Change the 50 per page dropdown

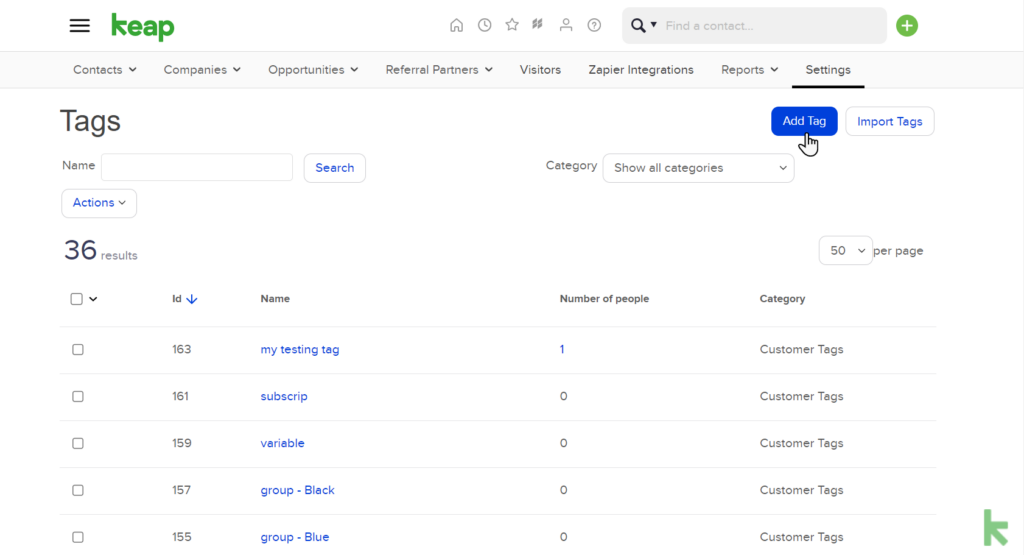pyautogui.click(x=845, y=251)
